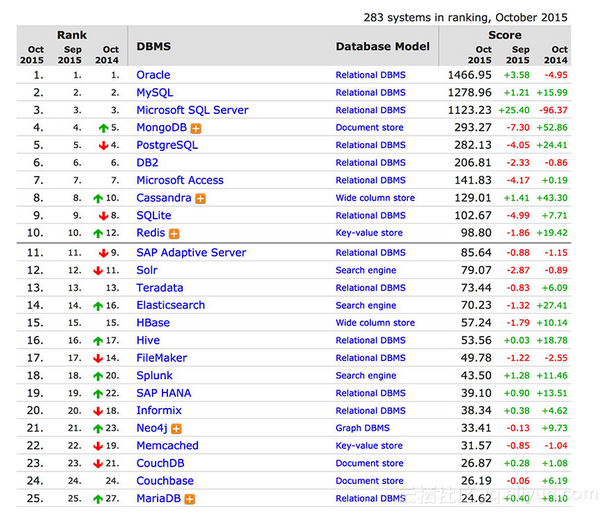Image resolution: width=609 pixels, height=515 pixels.
Task: Click the red down arrow in the Memcached row
Action: 98,446
